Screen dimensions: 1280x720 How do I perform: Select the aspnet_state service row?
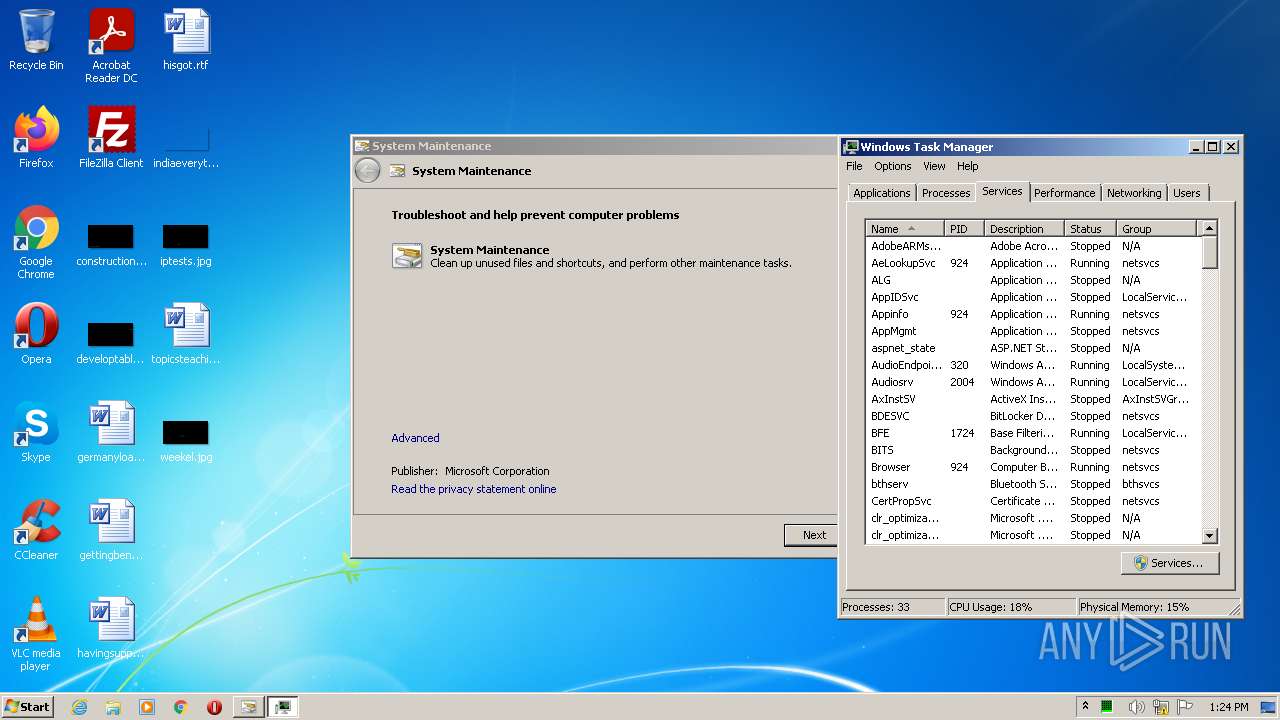[1033, 348]
